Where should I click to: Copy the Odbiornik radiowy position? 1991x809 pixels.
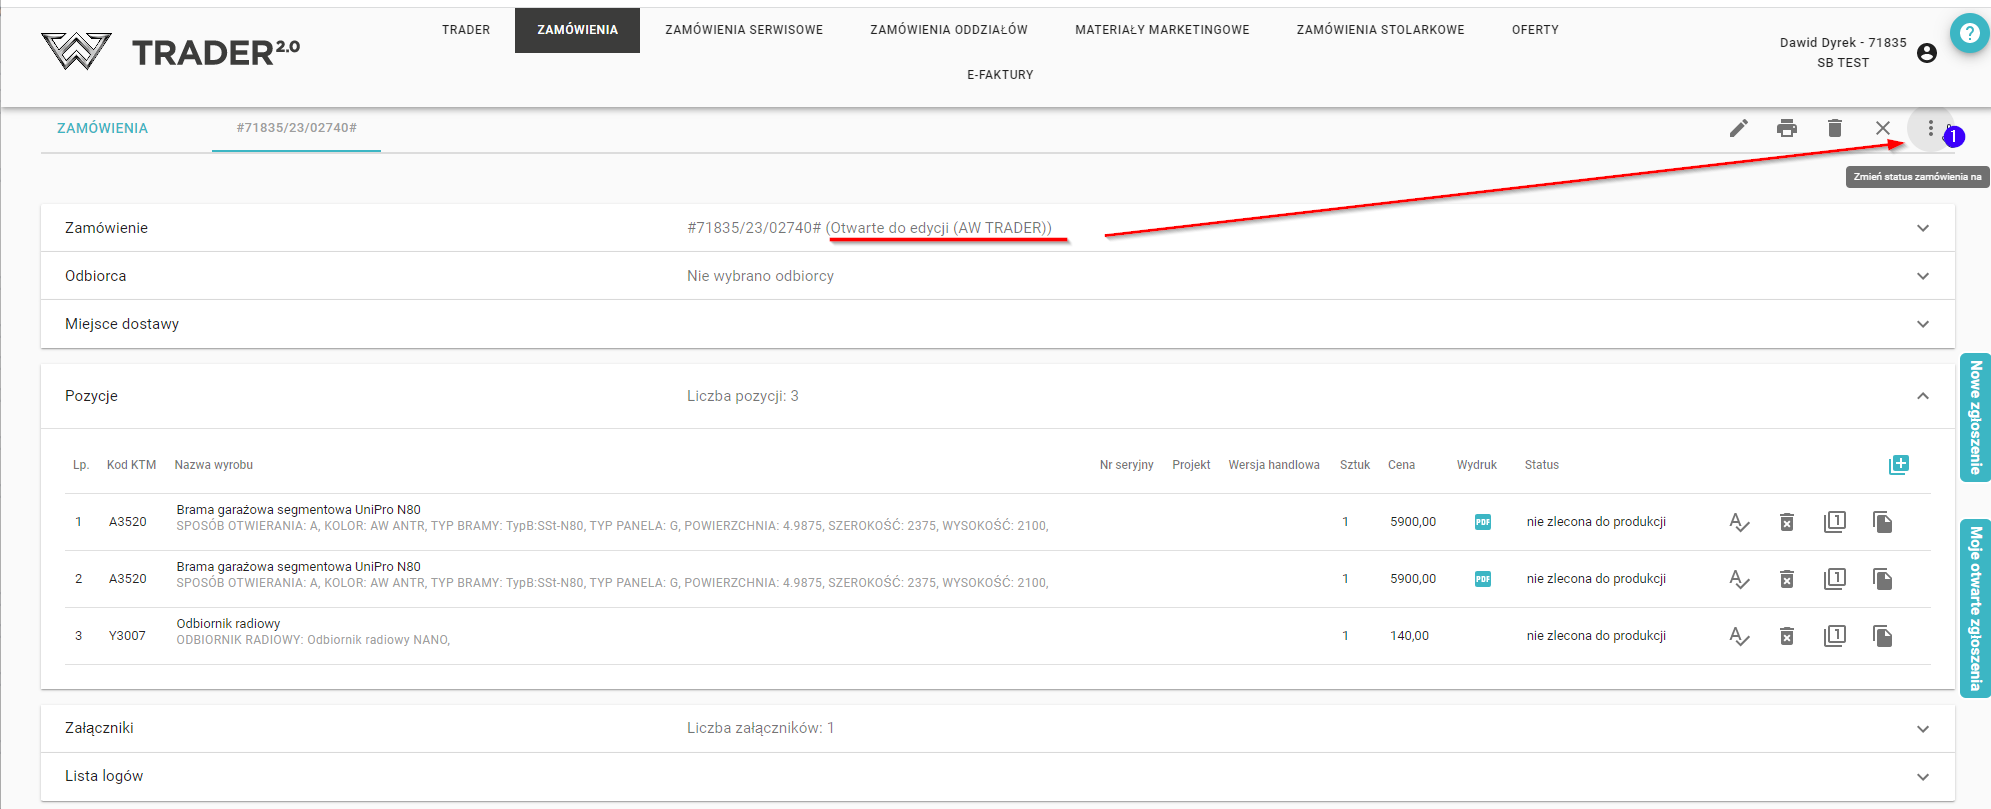click(x=1882, y=636)
